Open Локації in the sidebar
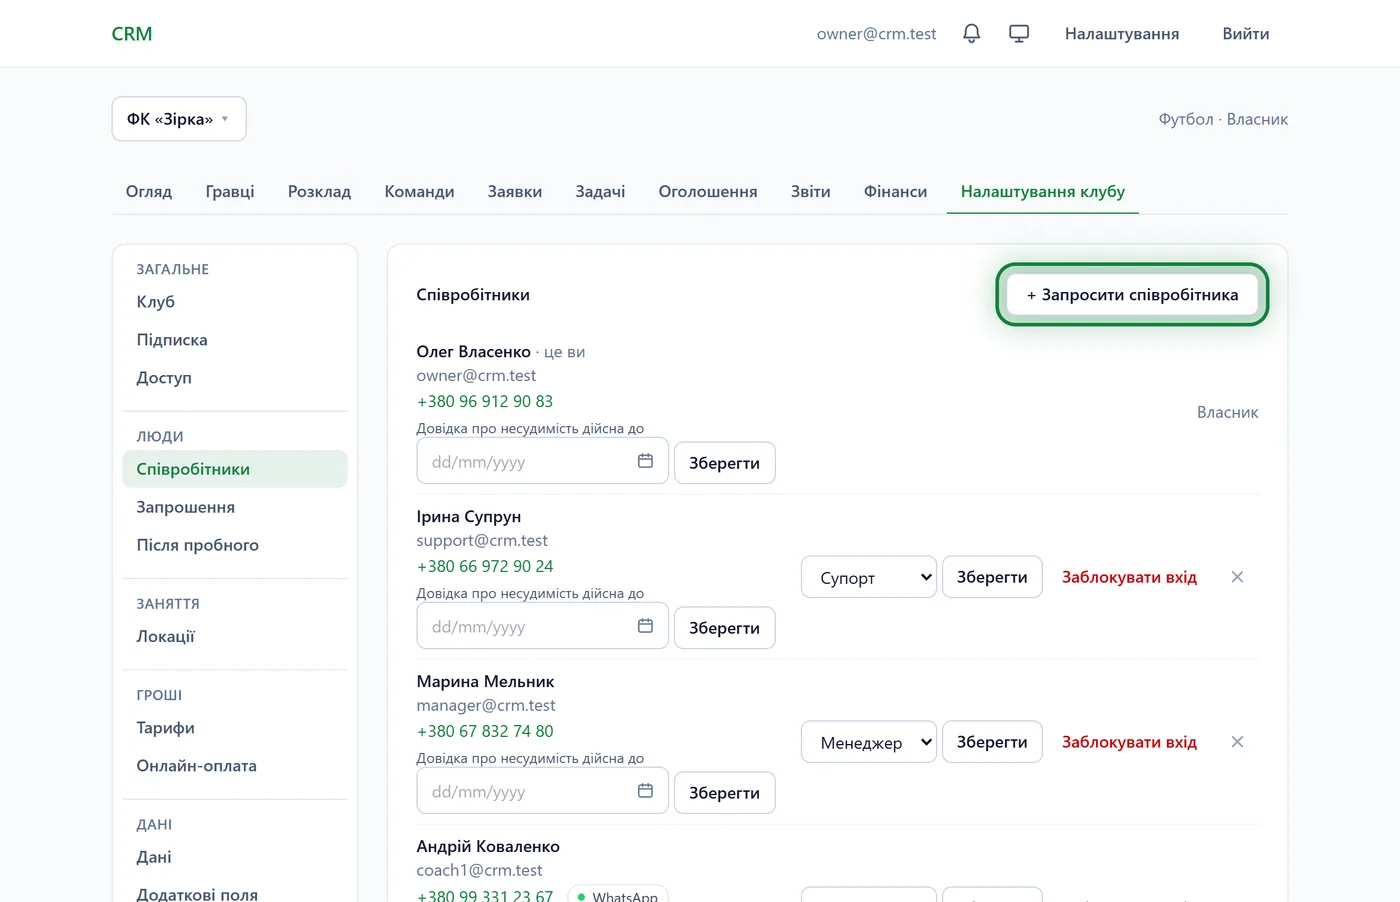The height and width of the screenshot is (902, 1400). [235, 637]
